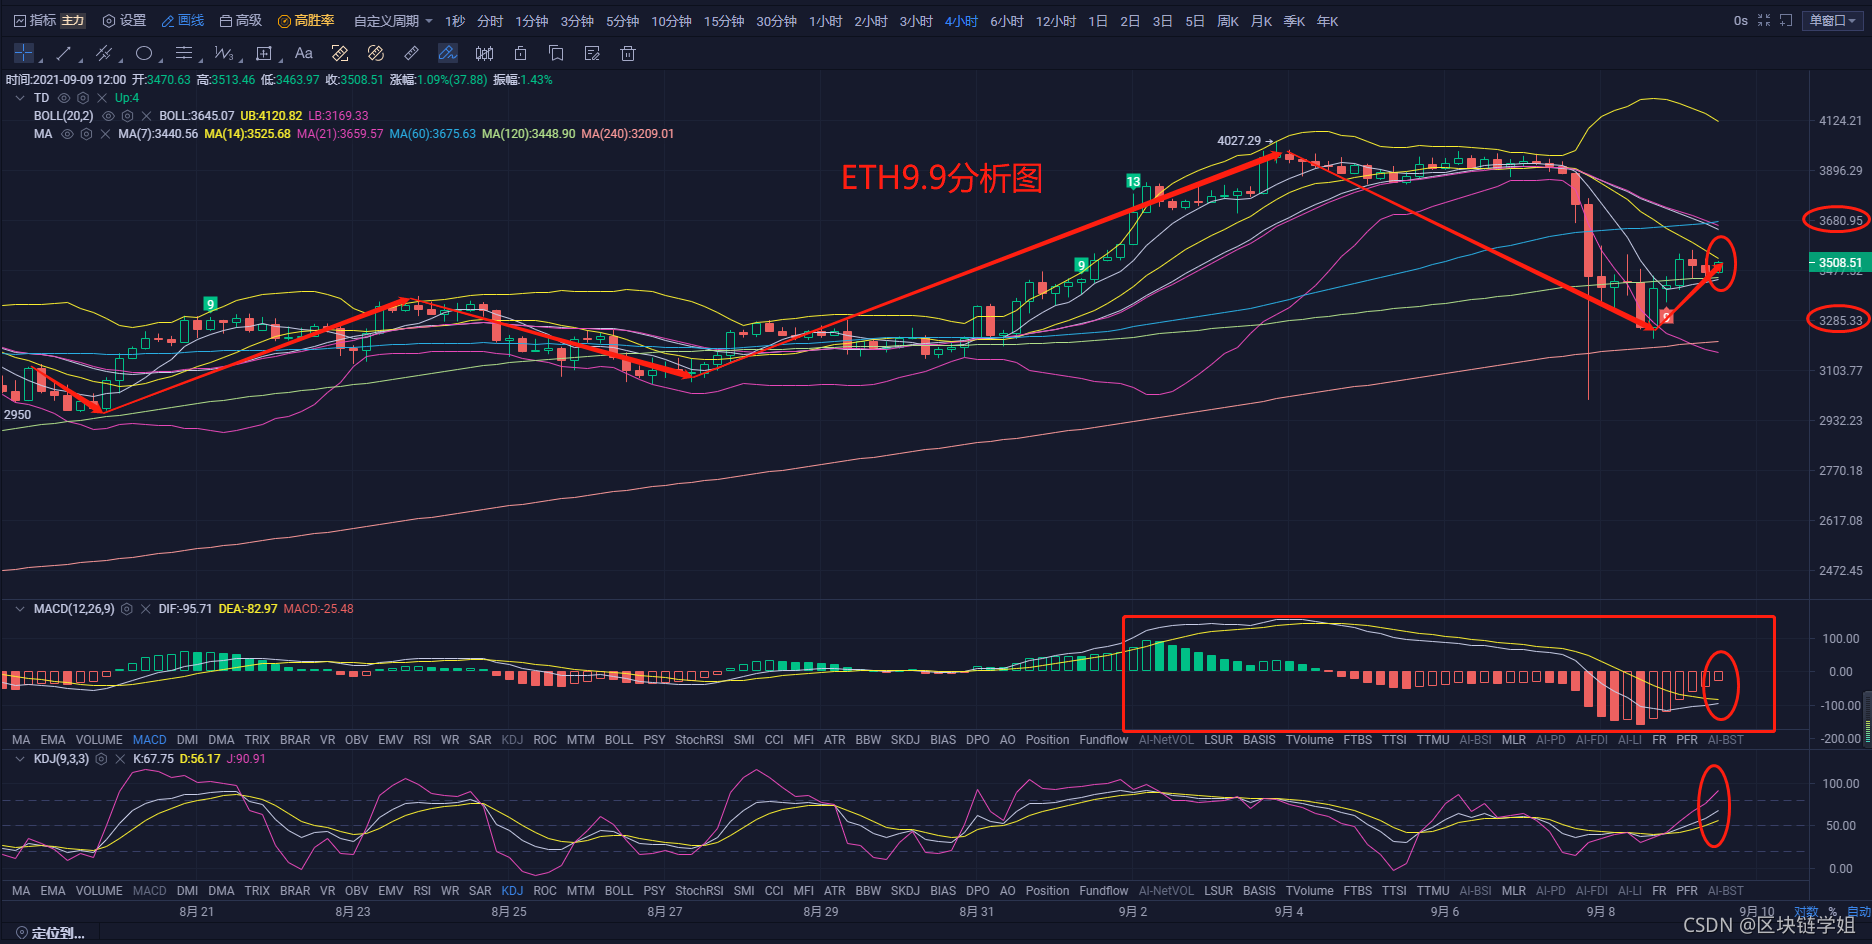Image resolution: width=1872 pixels, height=944 pixels.
Task: Click the lock drawings icon
Action: (x=520, y=53)
